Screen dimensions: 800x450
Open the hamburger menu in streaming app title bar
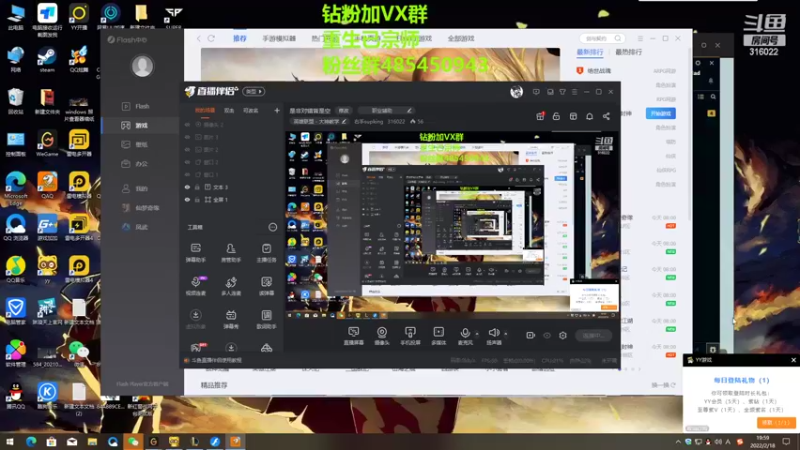[x=574, y=92]
